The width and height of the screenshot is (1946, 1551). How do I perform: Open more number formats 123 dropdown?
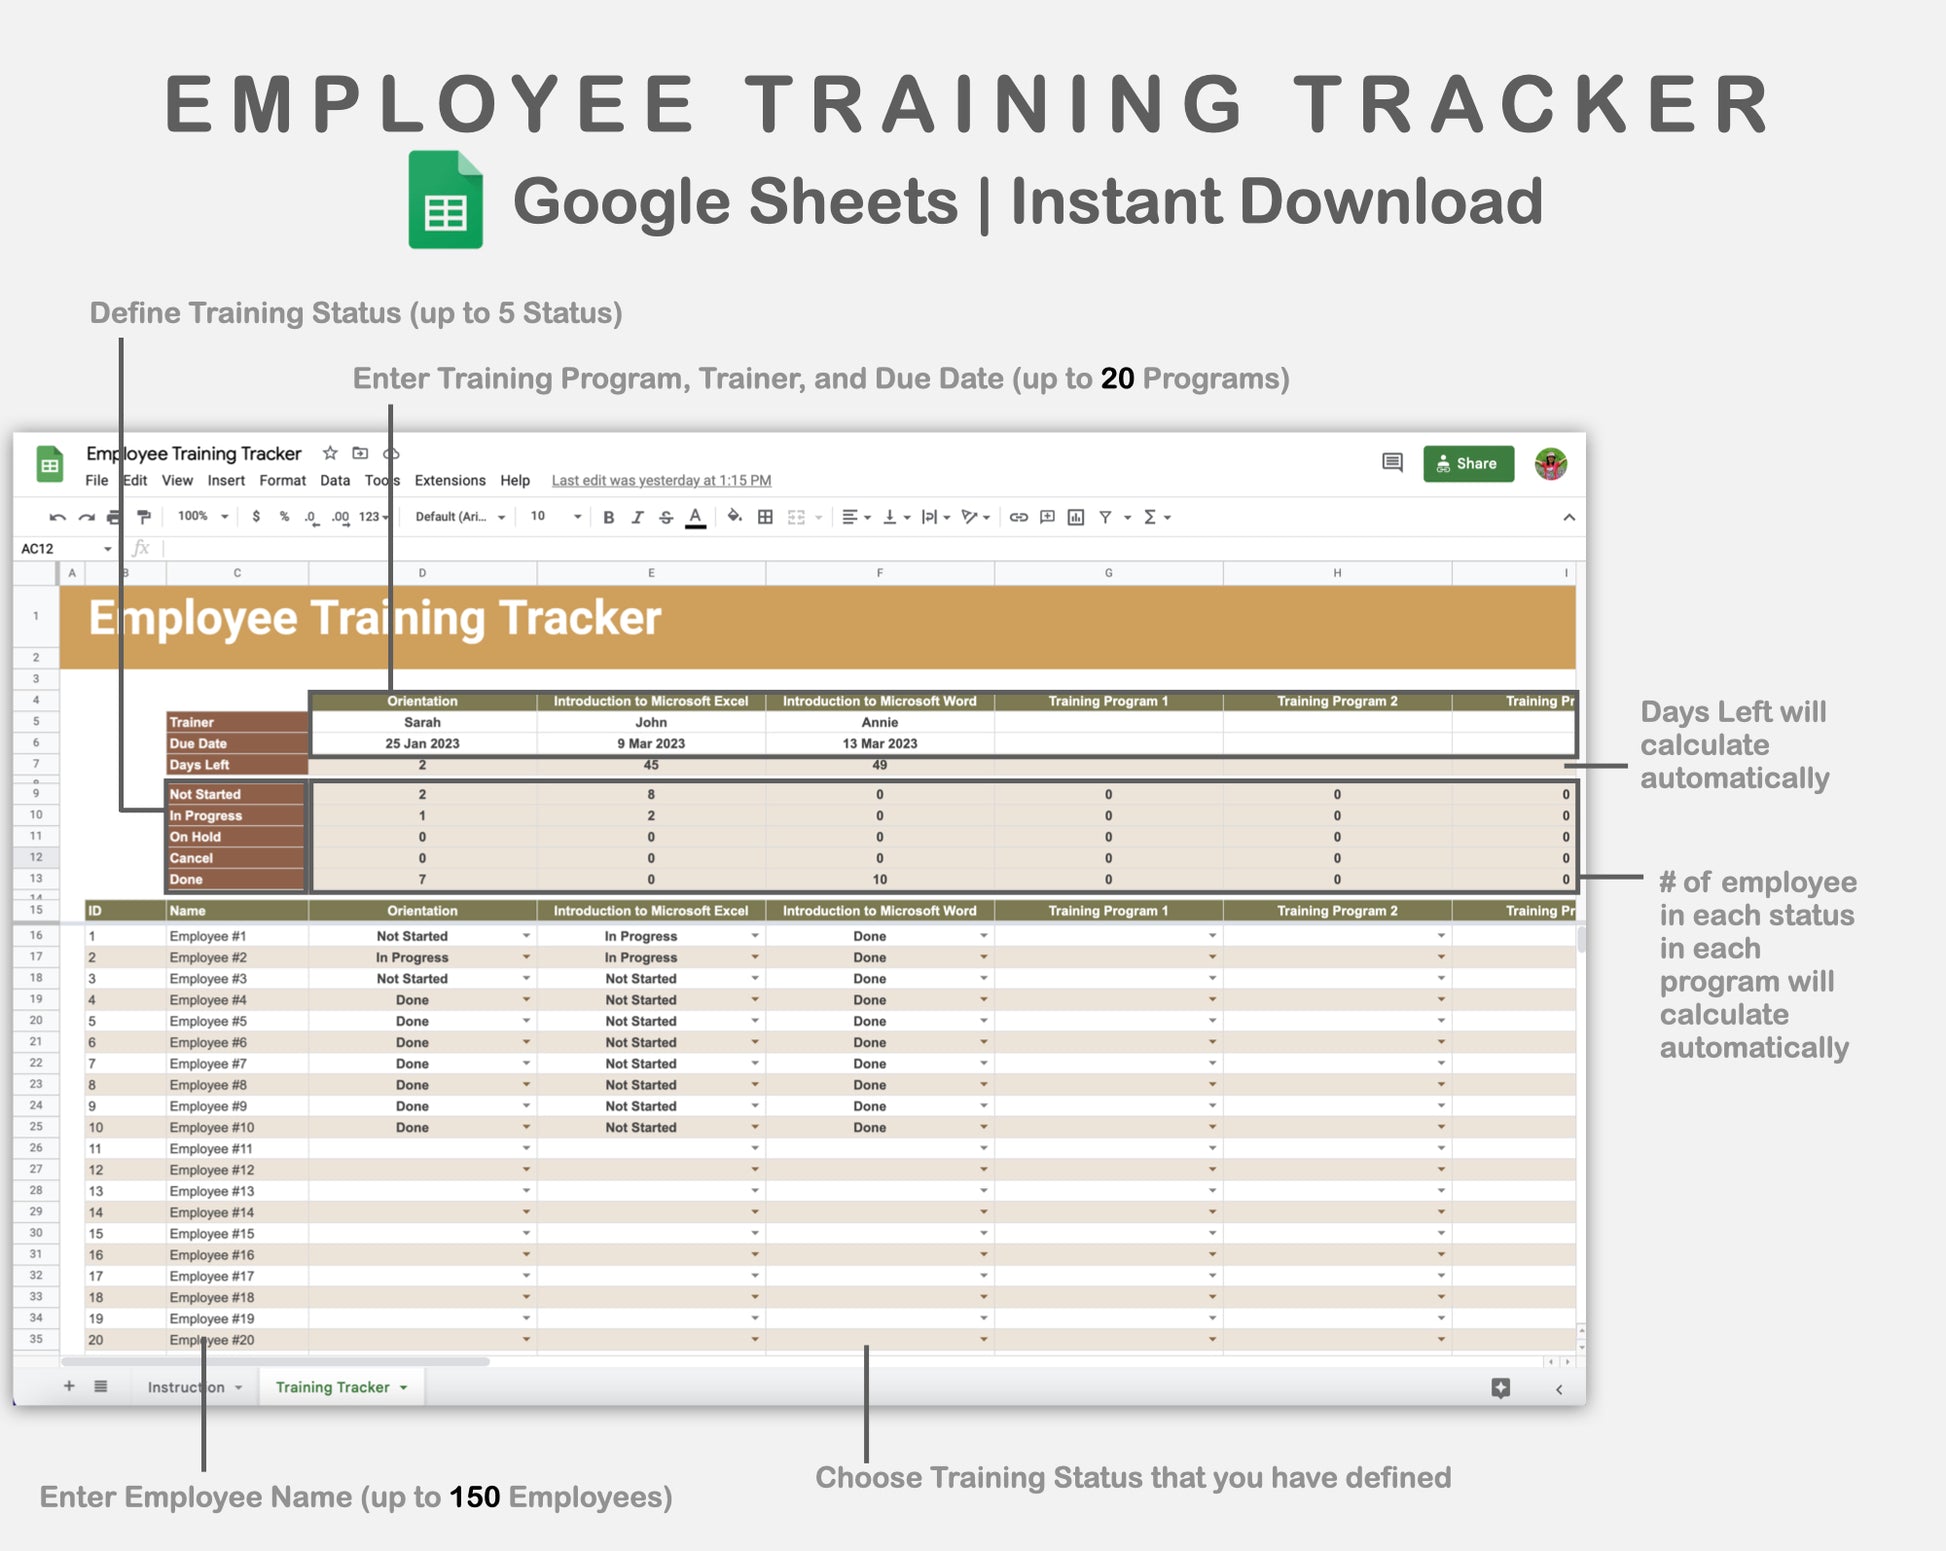[373, 517]
